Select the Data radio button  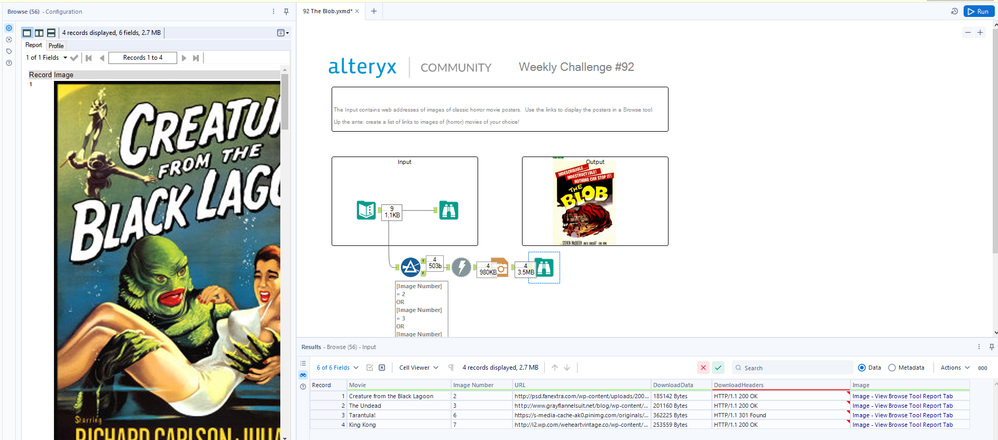point(862,367)
